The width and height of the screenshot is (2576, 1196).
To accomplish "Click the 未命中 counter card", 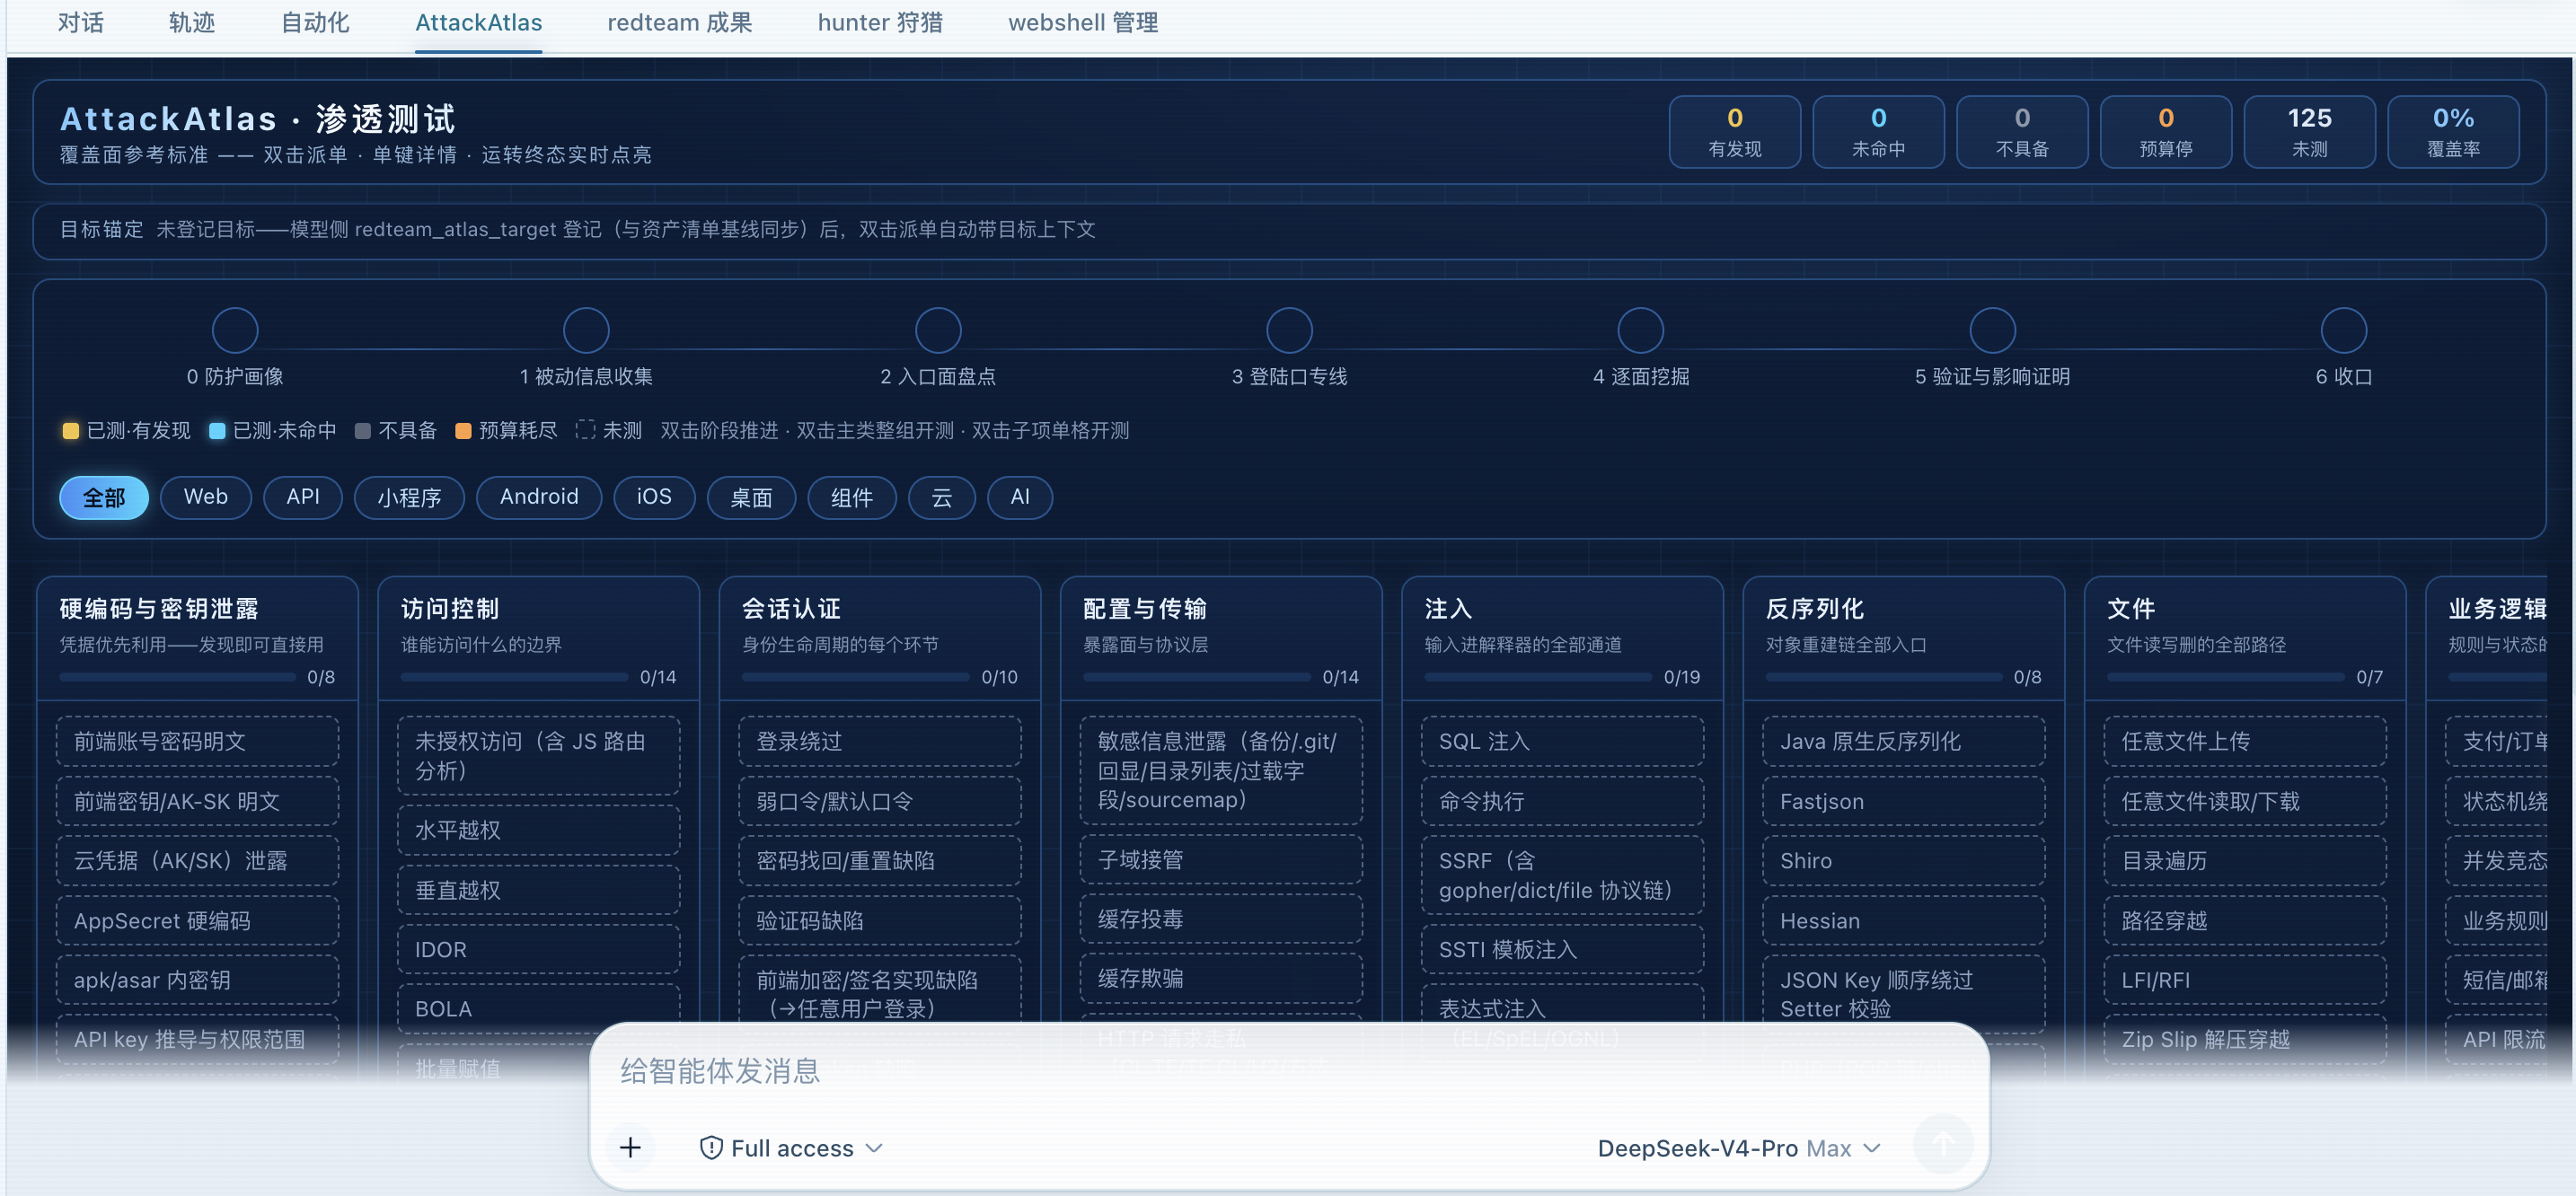I will 1879,132.
